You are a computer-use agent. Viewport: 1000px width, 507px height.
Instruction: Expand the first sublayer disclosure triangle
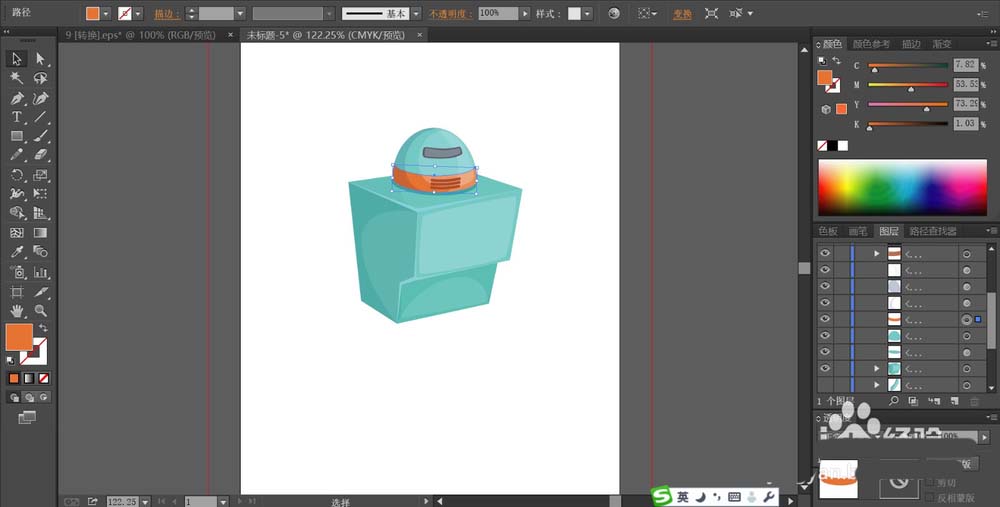click(x=877, y=253)
